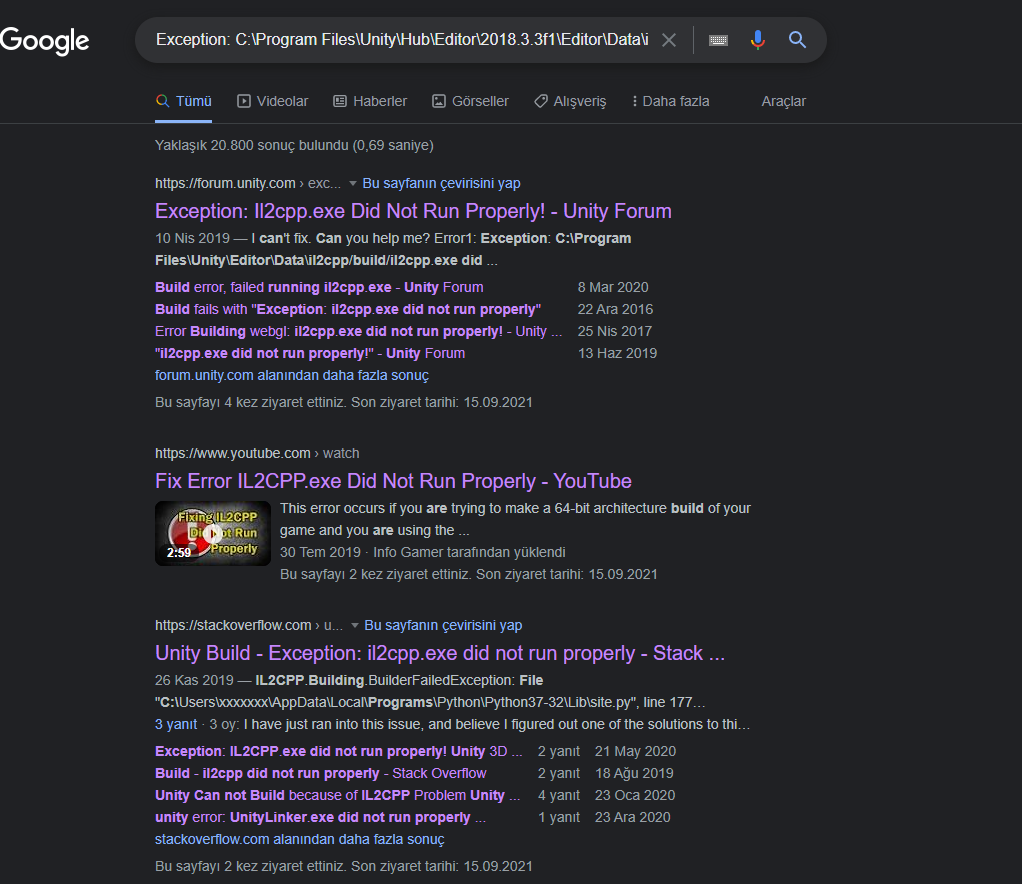Click the 3 yanıt answers link
The height and width of the screenshot is (884, 1022).
[x=176, y=724]
